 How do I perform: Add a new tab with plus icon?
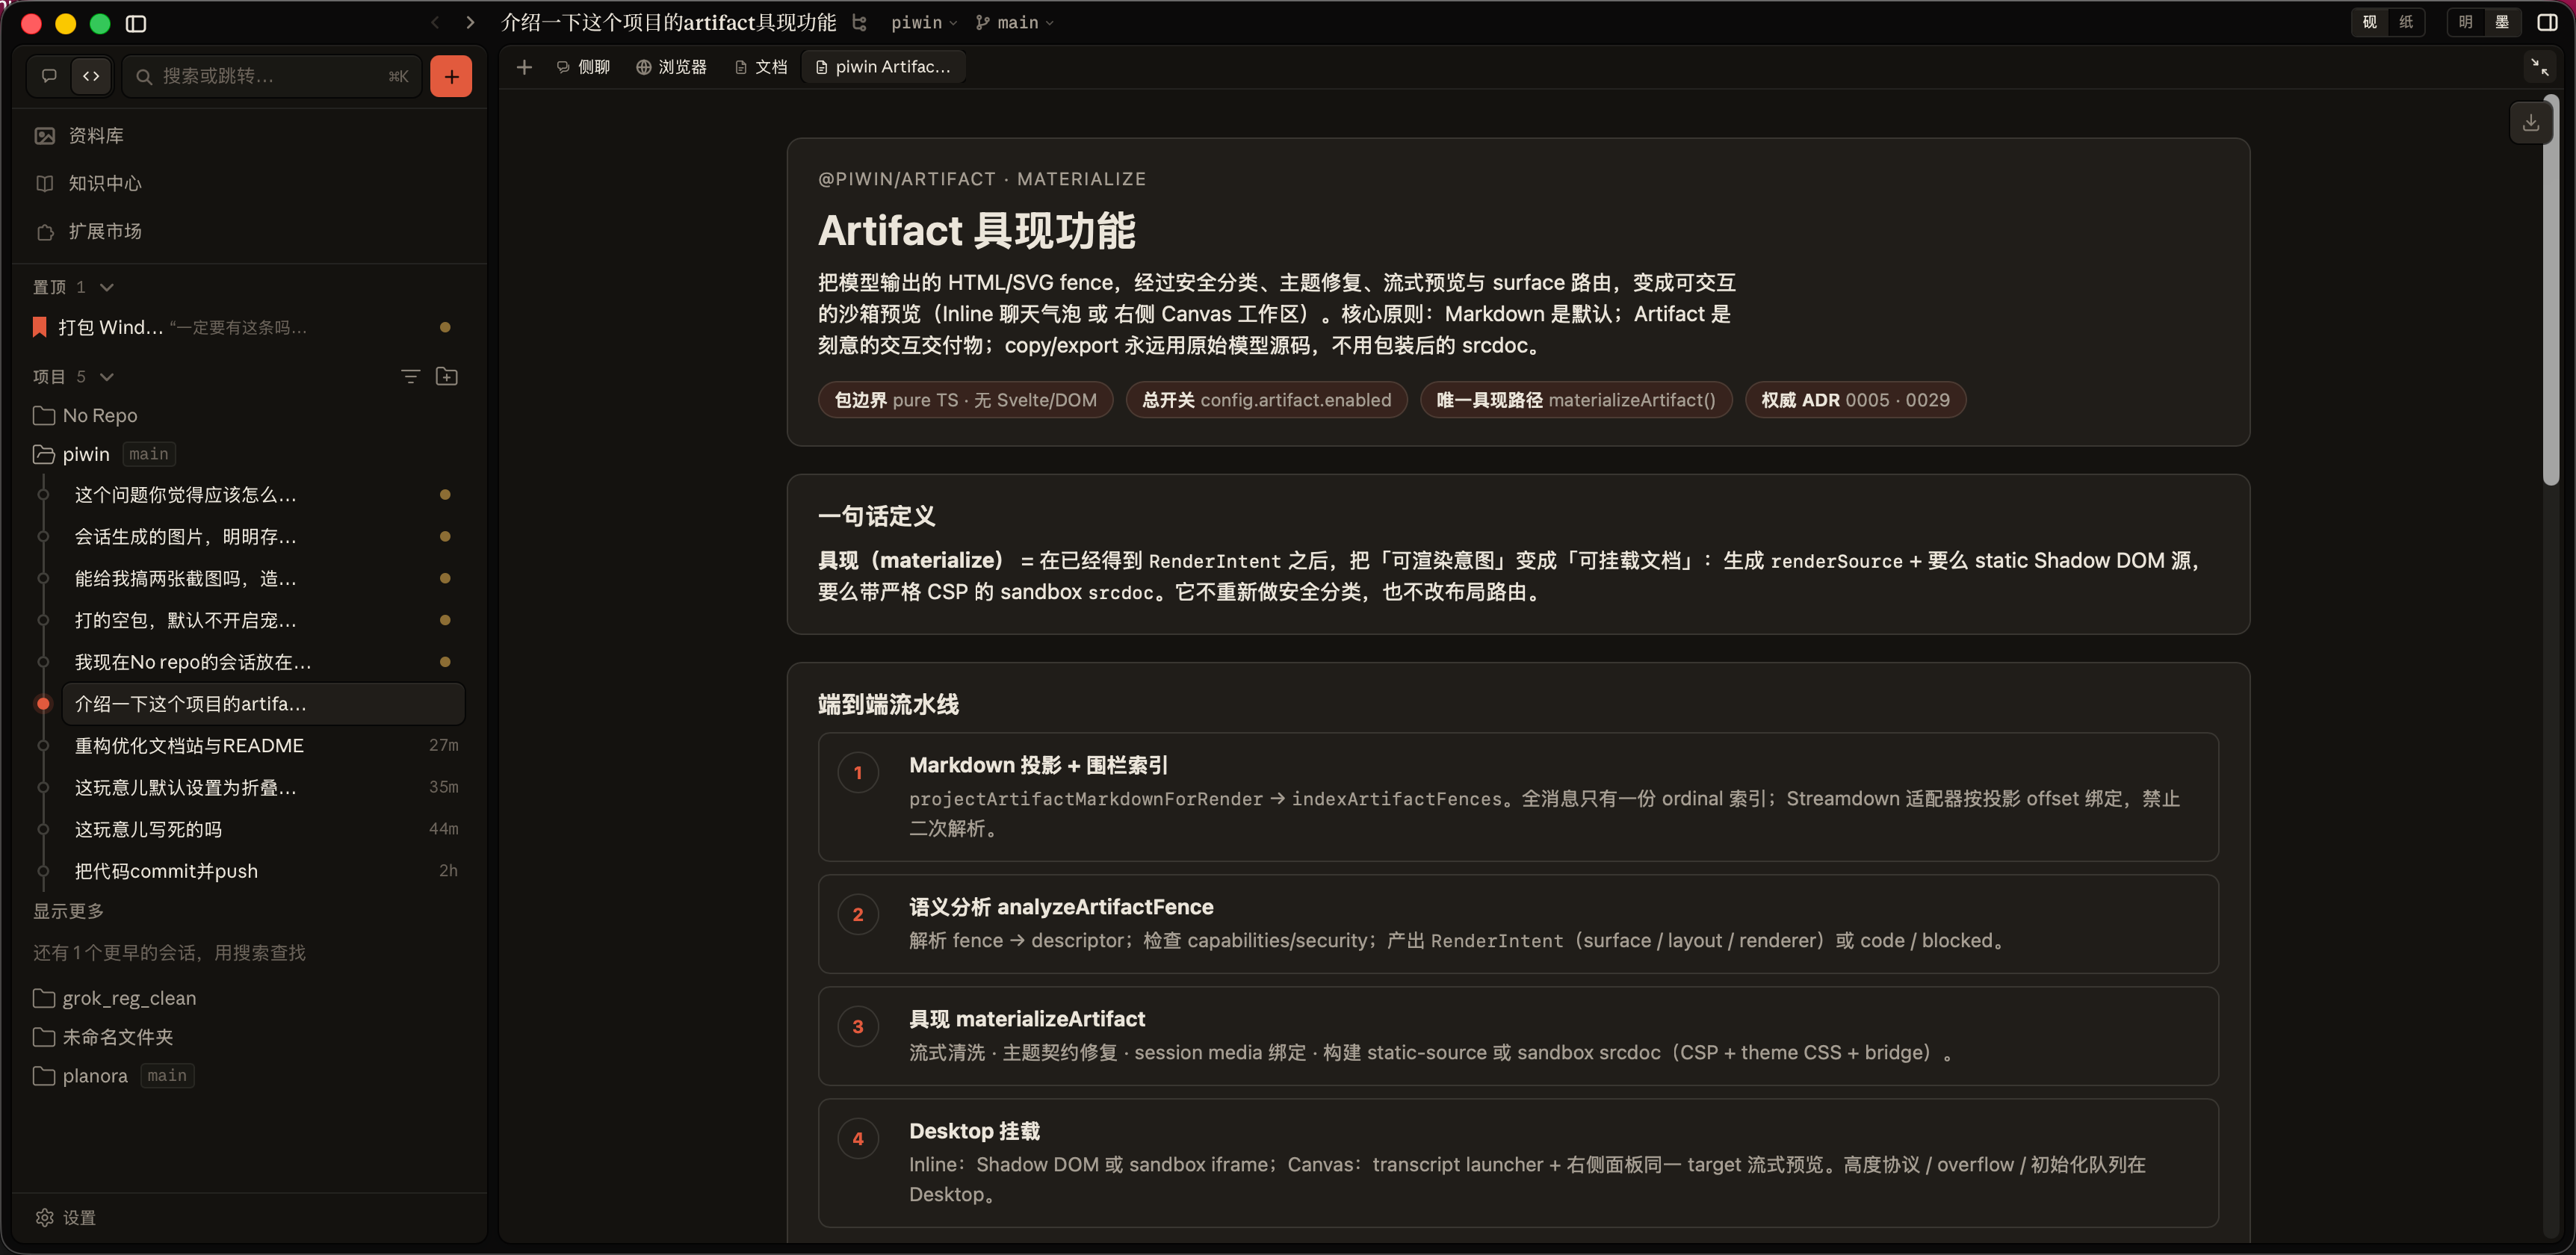pyautogui.click(x=524, y=67)
